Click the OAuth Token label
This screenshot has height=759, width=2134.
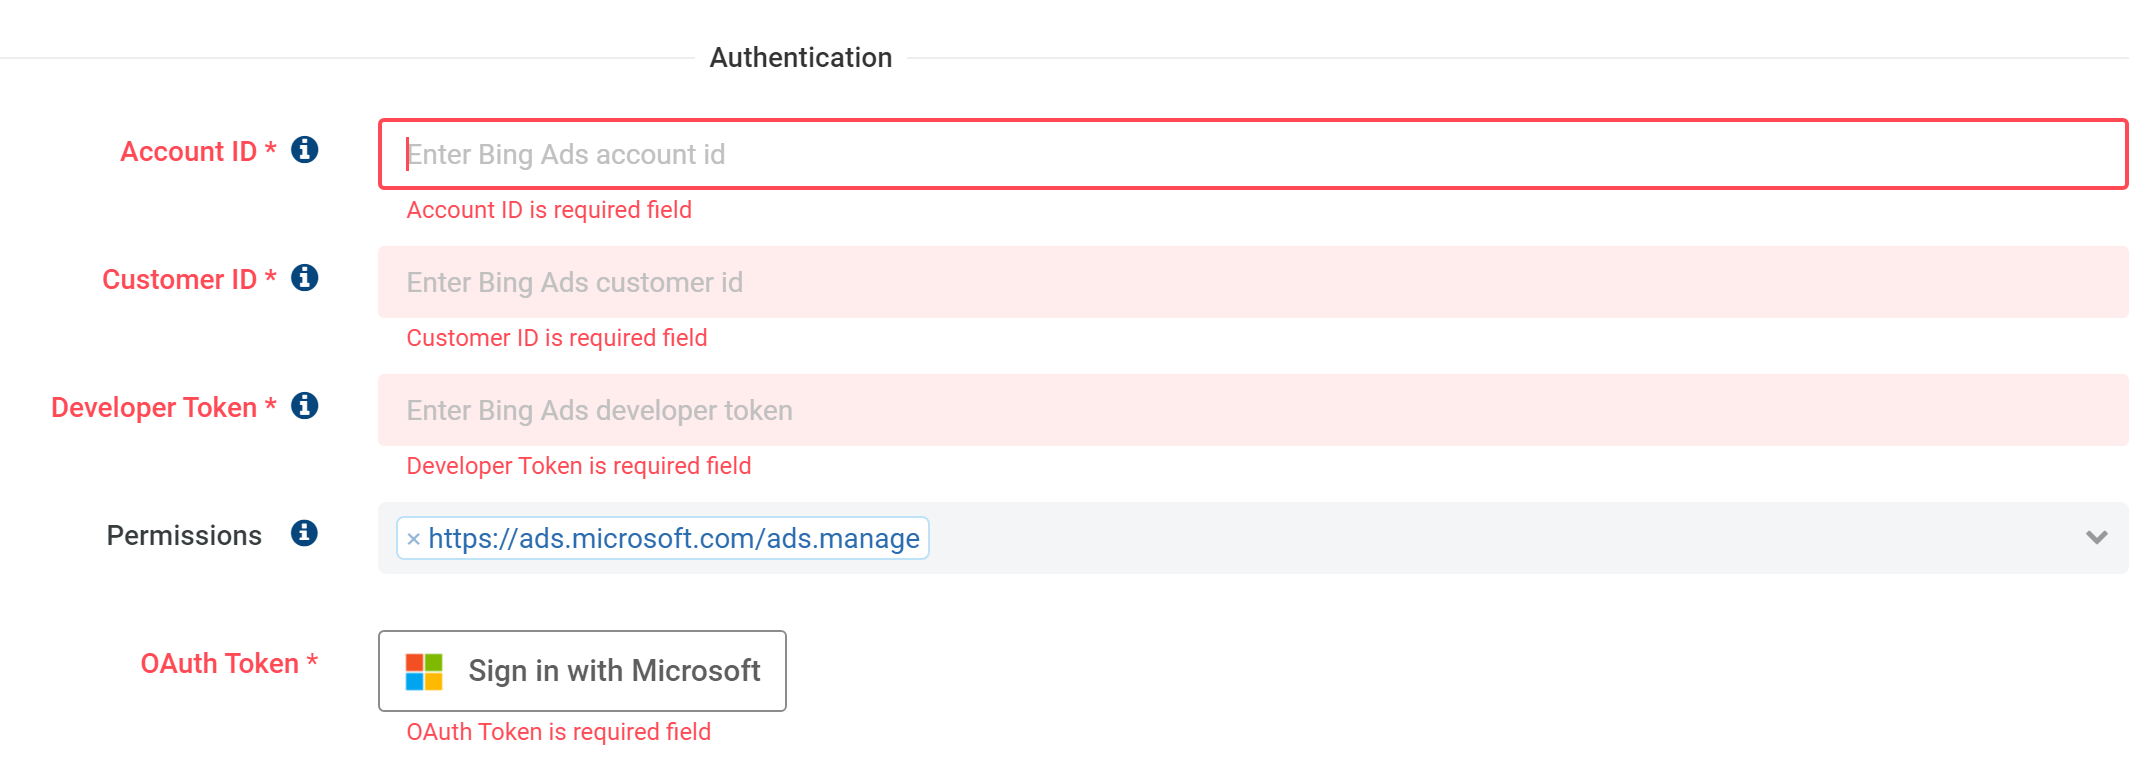[x=229, y=663]
